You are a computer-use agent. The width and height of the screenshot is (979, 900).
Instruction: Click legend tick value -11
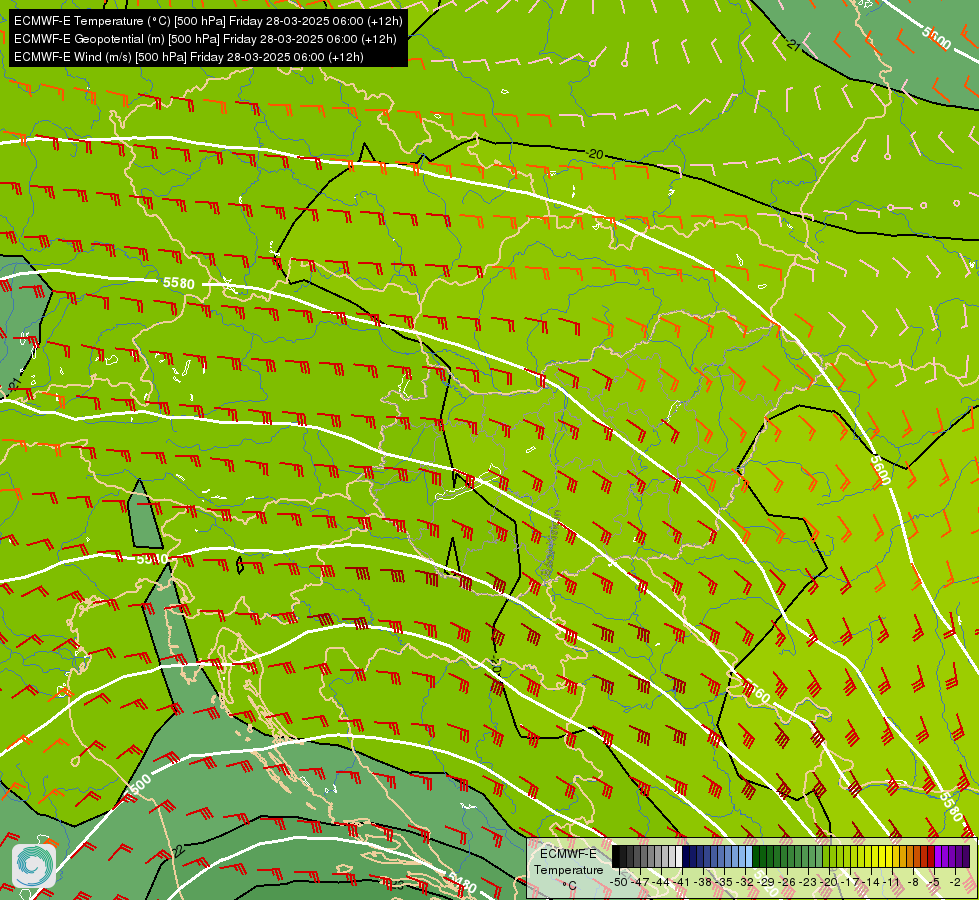click(x=891, y=882)
